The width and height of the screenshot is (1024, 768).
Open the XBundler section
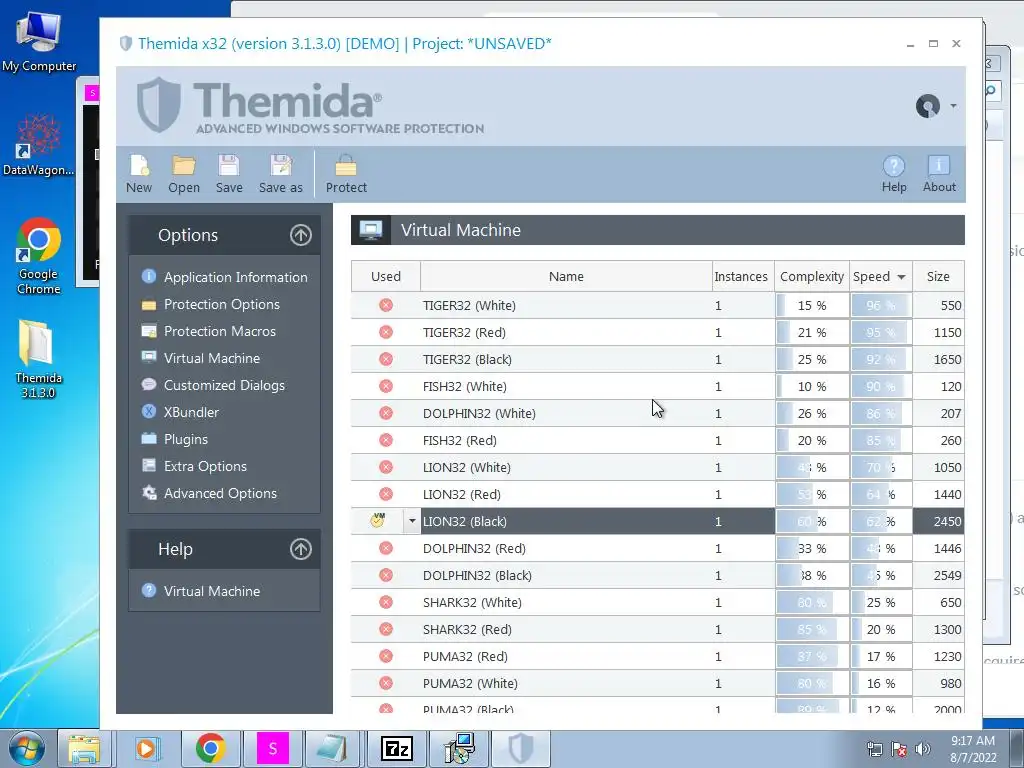191,412
